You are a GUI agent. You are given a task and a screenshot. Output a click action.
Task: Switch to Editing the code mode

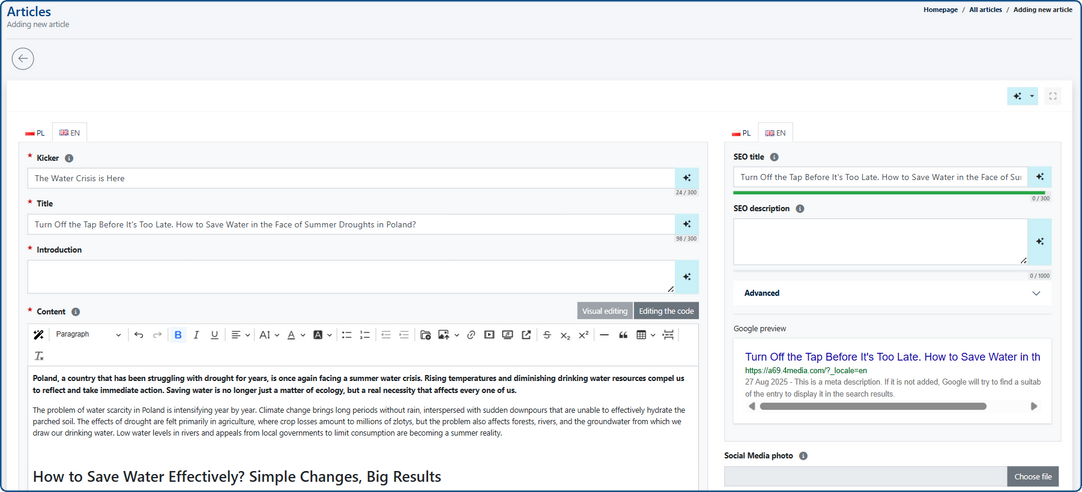tap(666, 311)
